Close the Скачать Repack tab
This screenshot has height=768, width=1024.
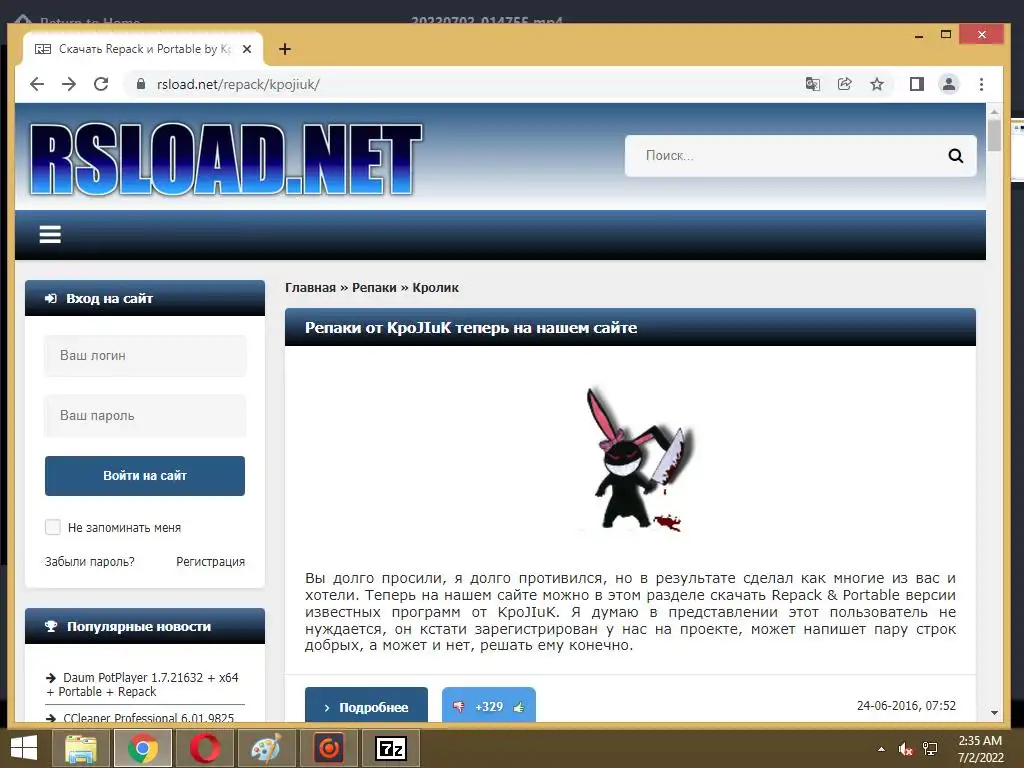click(x=247, y=49)
